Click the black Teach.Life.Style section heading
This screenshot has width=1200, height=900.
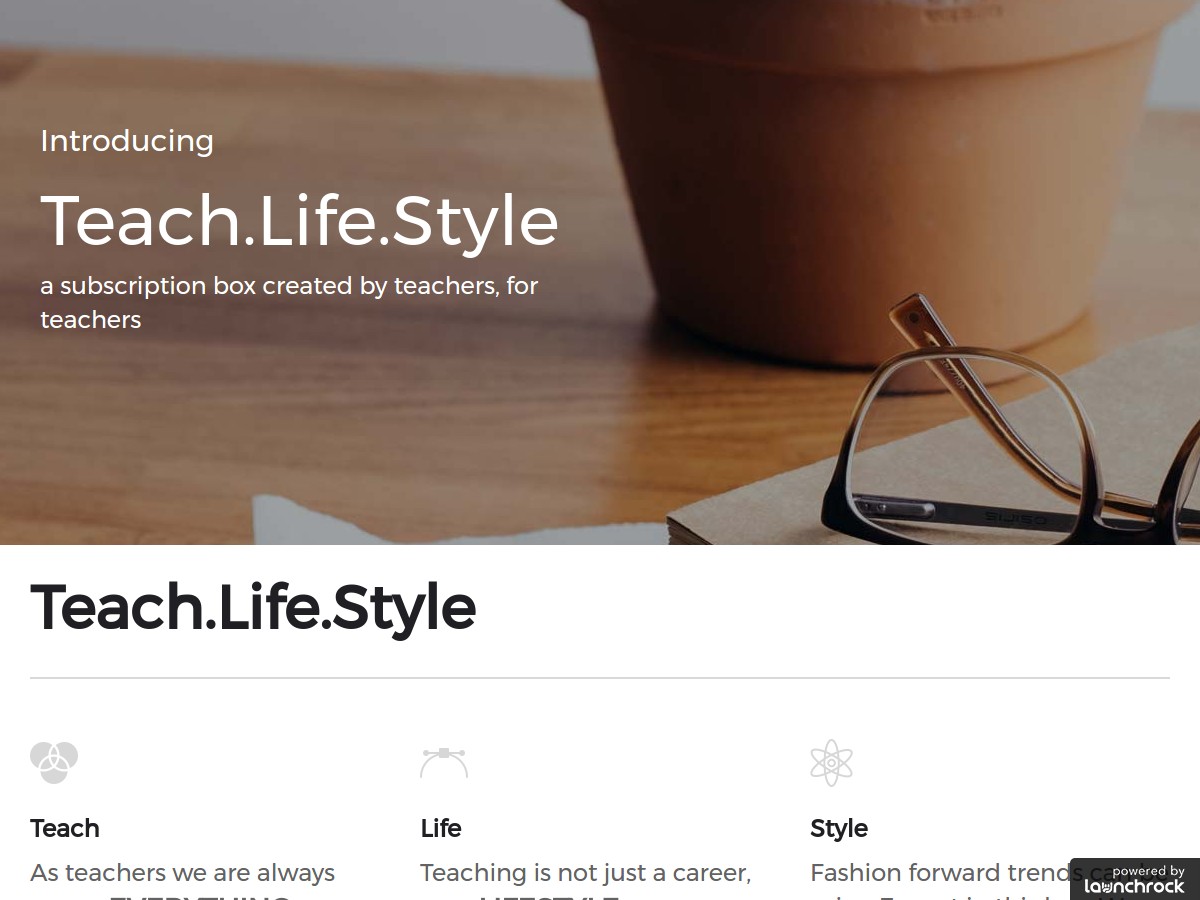point(253,607)
